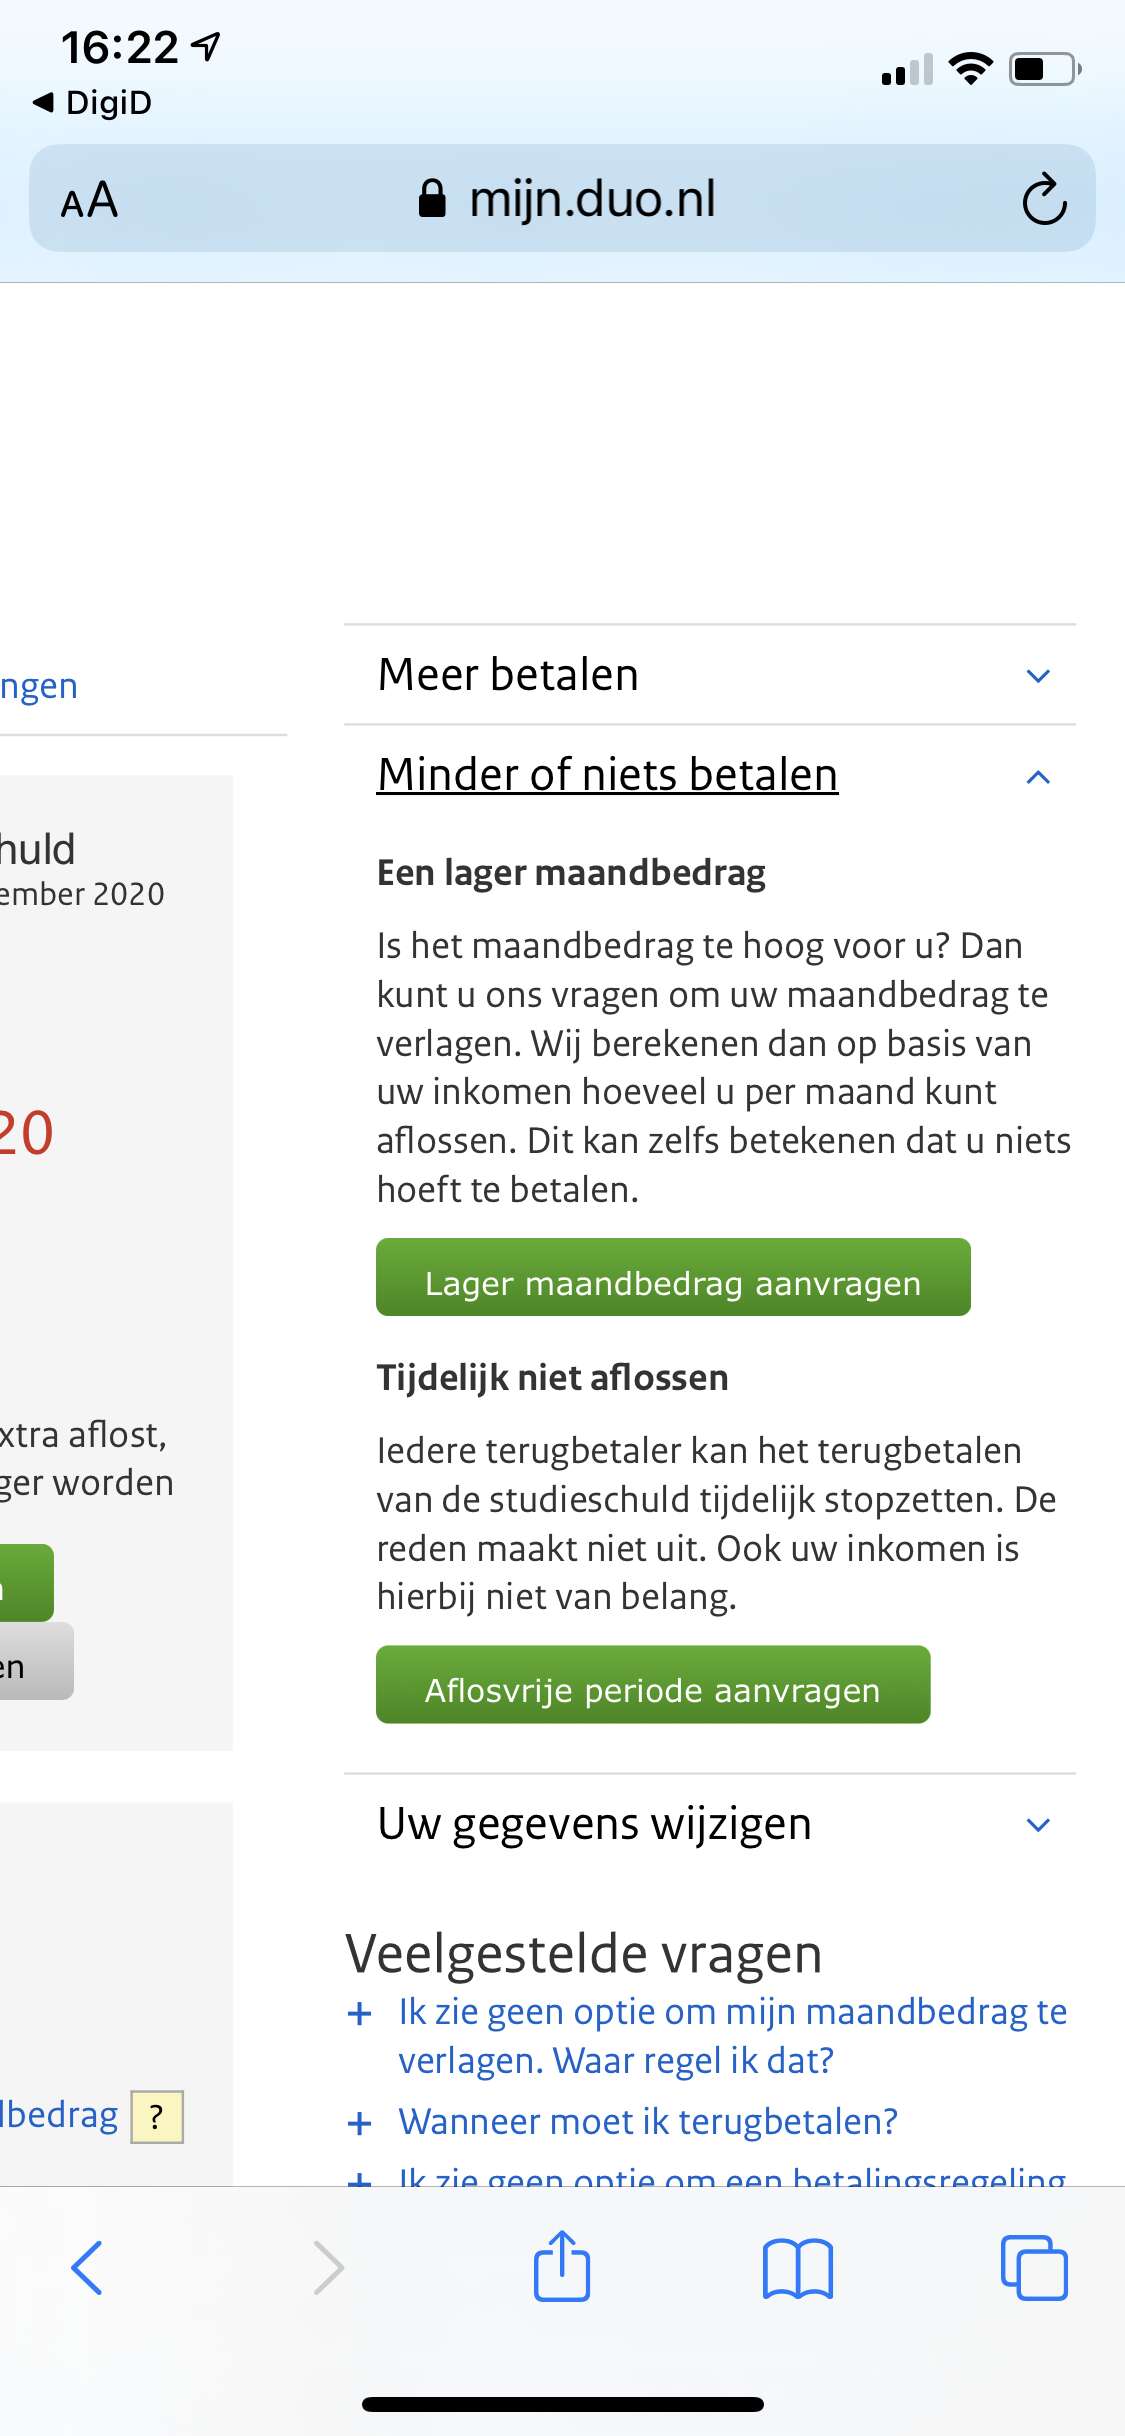This screenshot has width=1125, height=2436.
Task: Expand the Uw gegevens wijzigen chevron
Action: 1038,1825
